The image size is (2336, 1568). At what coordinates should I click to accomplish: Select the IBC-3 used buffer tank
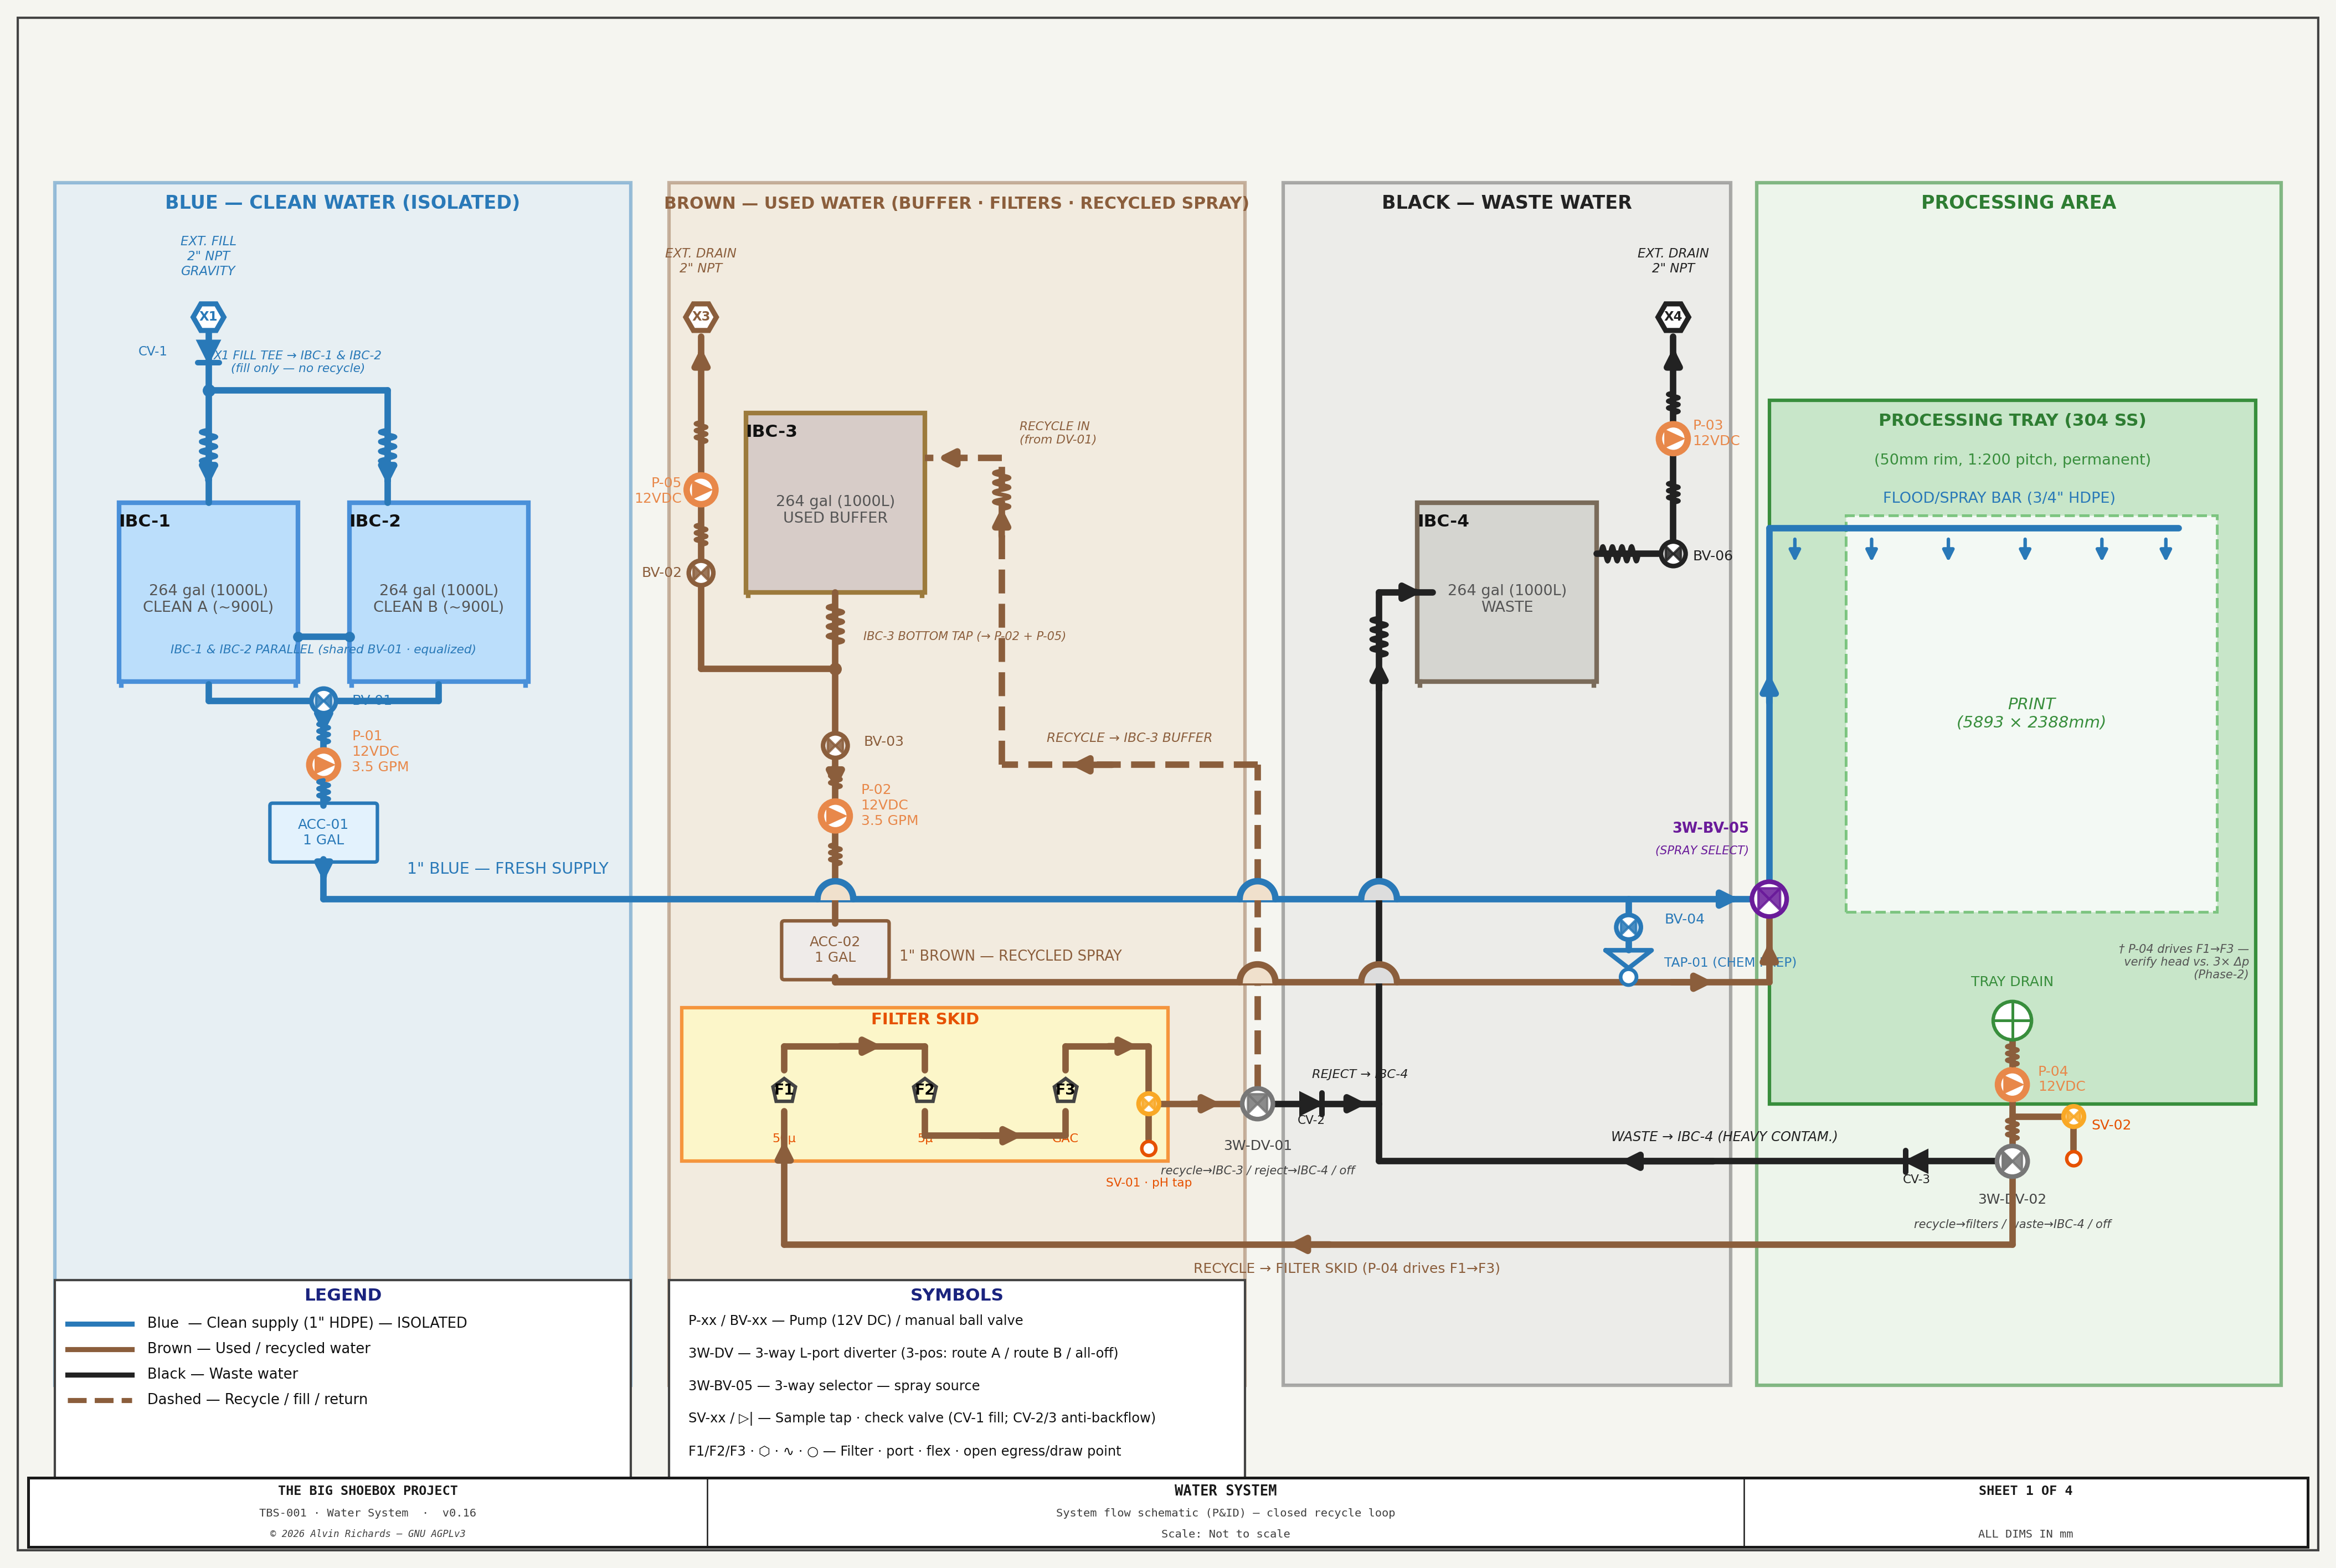coord(835,503)
